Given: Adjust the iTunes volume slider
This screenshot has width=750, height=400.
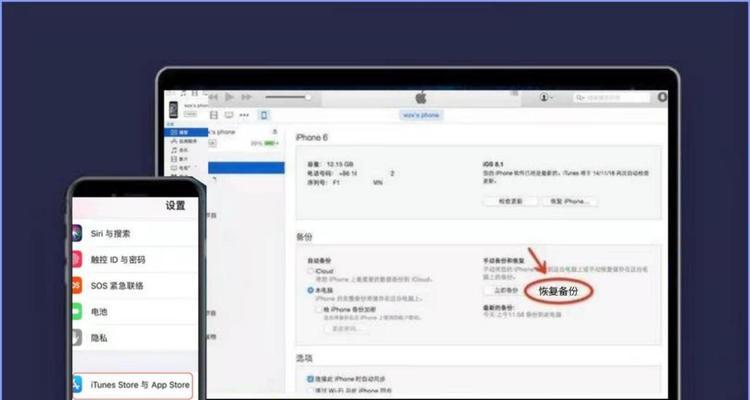Looking at the screenshot, I should (287, 97).
